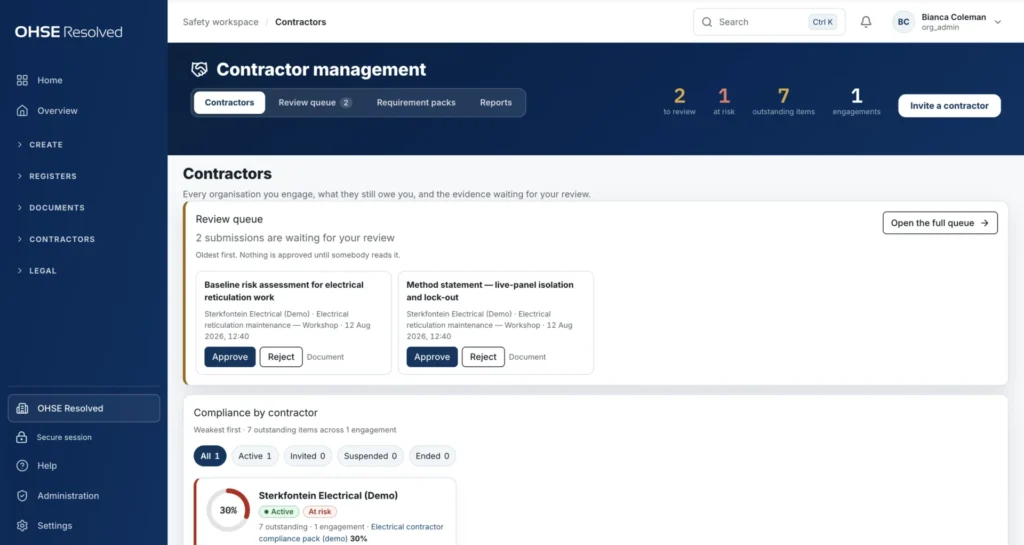The width and height of the screenshot is (1024, 545).
Task: Click the OHSE Resolved logo
Action: click(x=69, y=31)
